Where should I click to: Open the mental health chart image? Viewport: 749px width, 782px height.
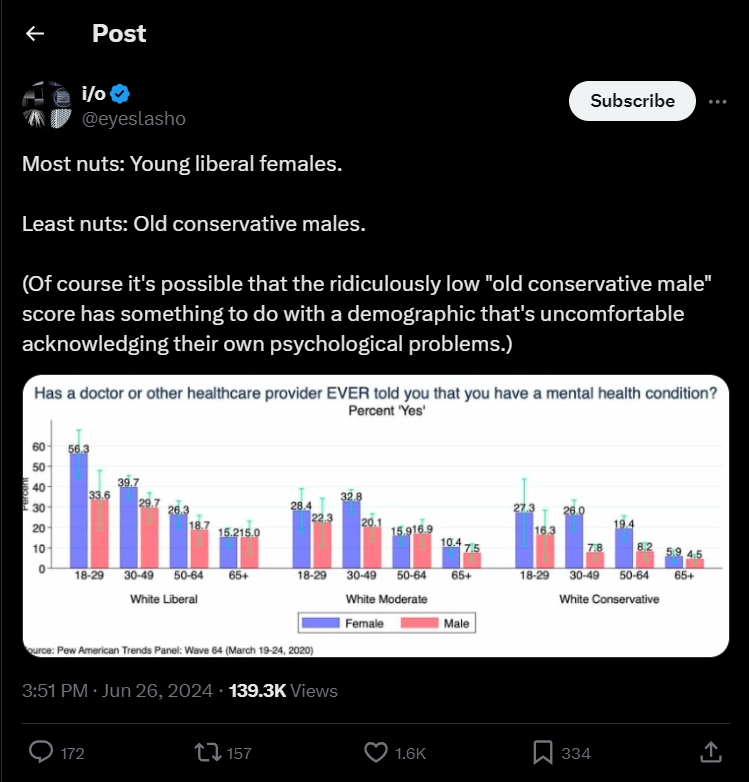(375, 515)
